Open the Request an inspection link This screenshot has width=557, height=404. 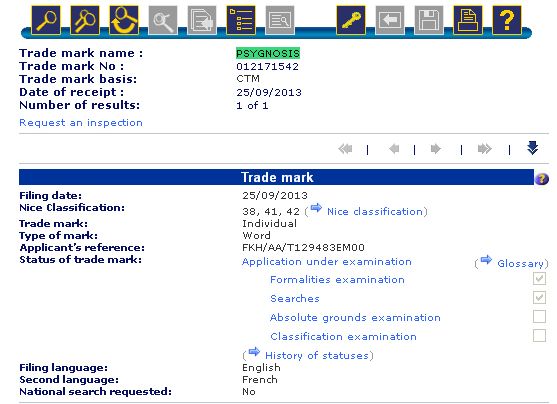(81, 123)
